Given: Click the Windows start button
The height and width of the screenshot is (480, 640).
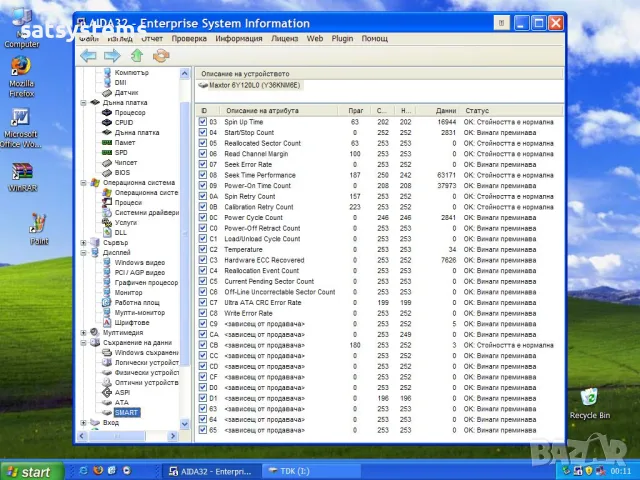Looking at the screenshot, I should click(32, 471).
